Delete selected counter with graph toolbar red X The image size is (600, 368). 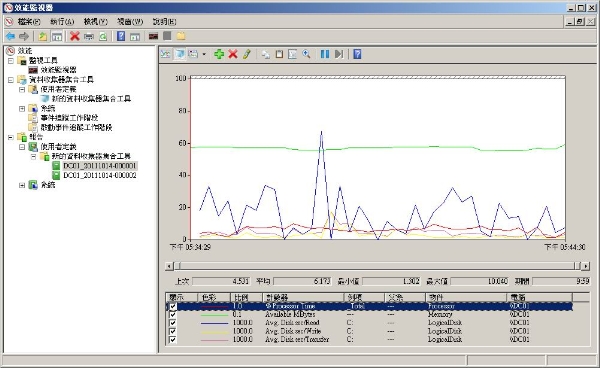click(233, 54)
